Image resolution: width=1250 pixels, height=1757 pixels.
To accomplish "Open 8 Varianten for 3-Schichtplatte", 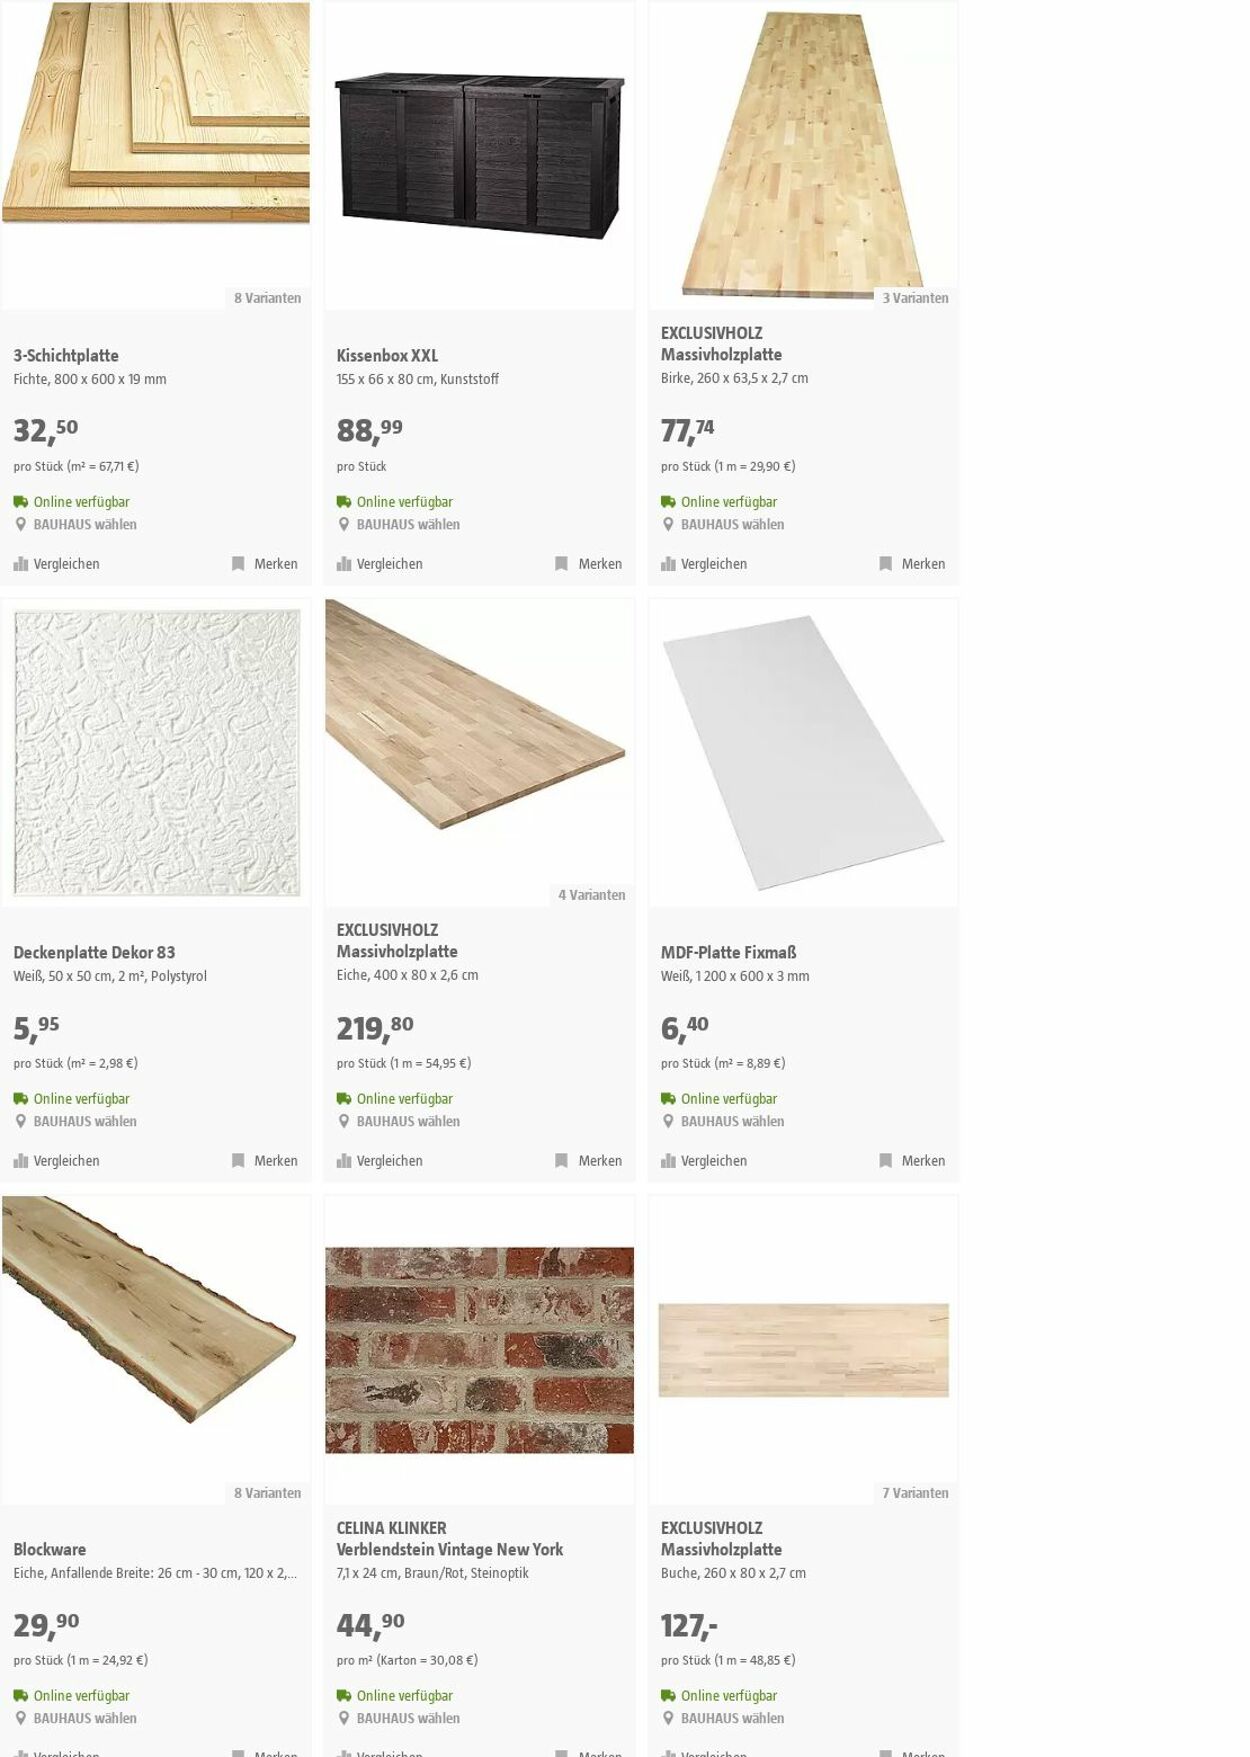I will (267, 298).
